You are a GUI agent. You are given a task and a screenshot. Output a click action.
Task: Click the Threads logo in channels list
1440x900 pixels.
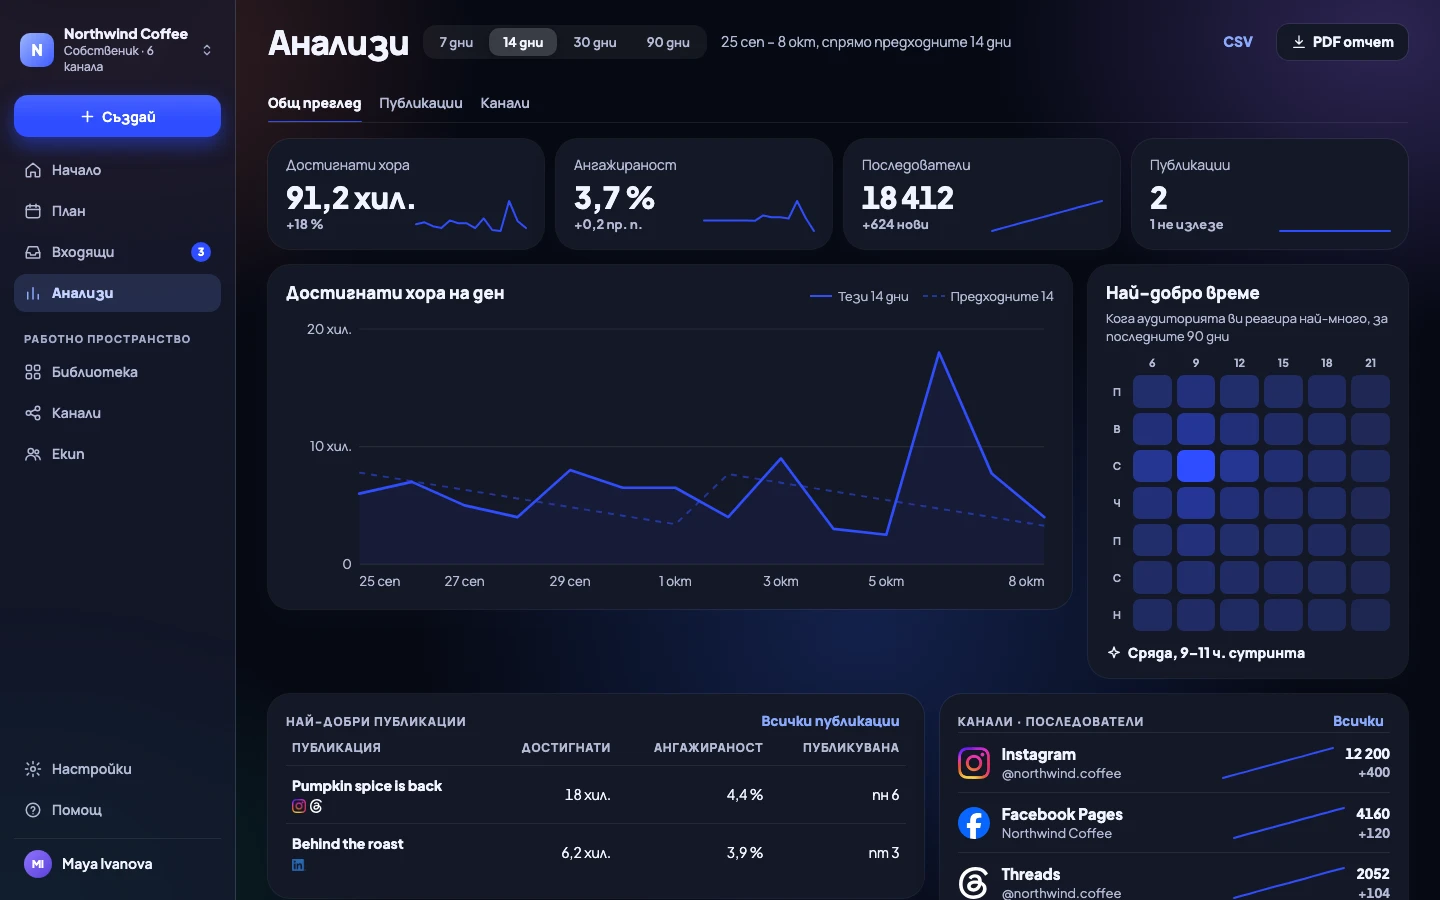[974, 883]
